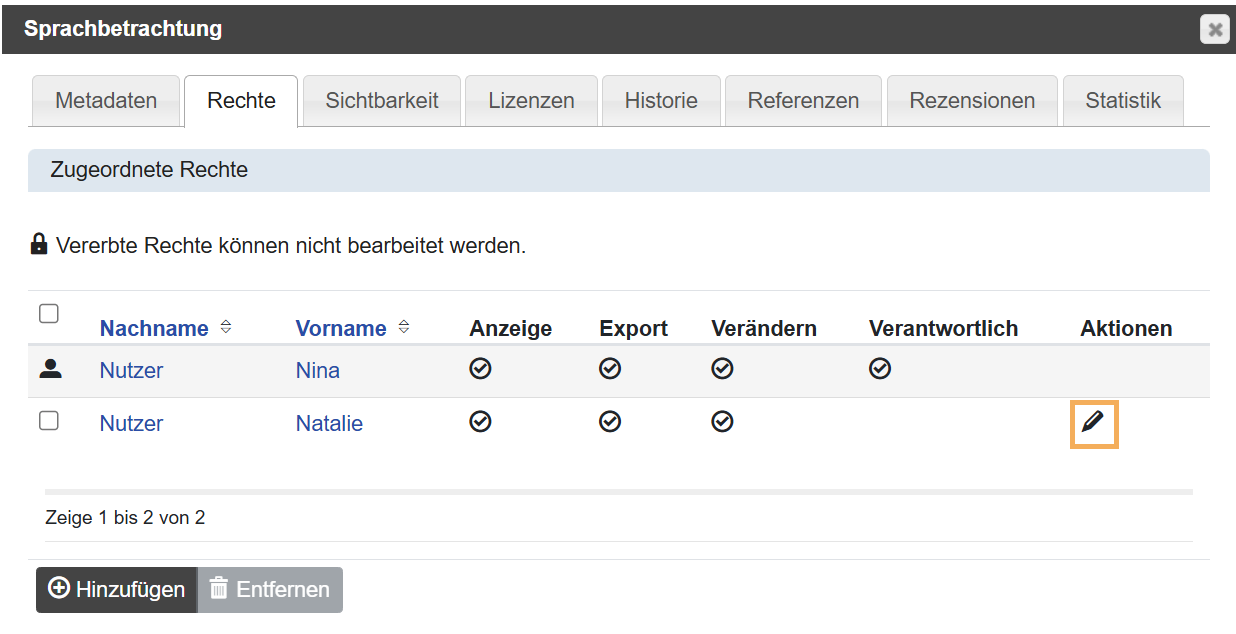1236x634 pixels.
Task: Sort table by Vorname column arrow
Action: pyautogui.click(x=404, y=327)
